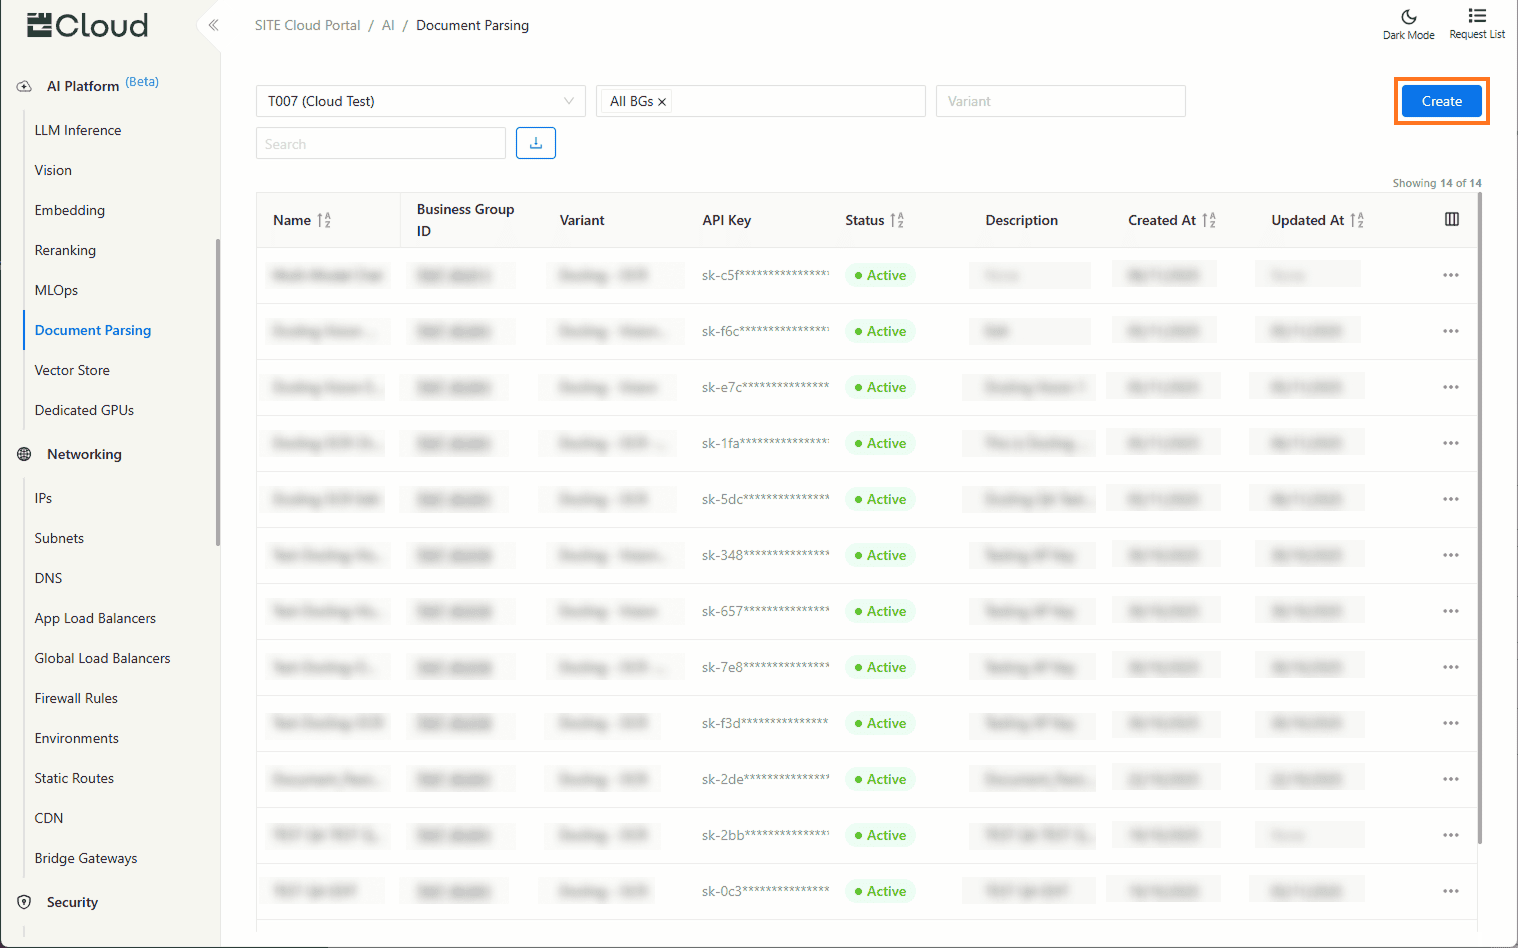The image size is (1518, 948).
Task: Sort by Status column arrows
Action: point(897,220)
